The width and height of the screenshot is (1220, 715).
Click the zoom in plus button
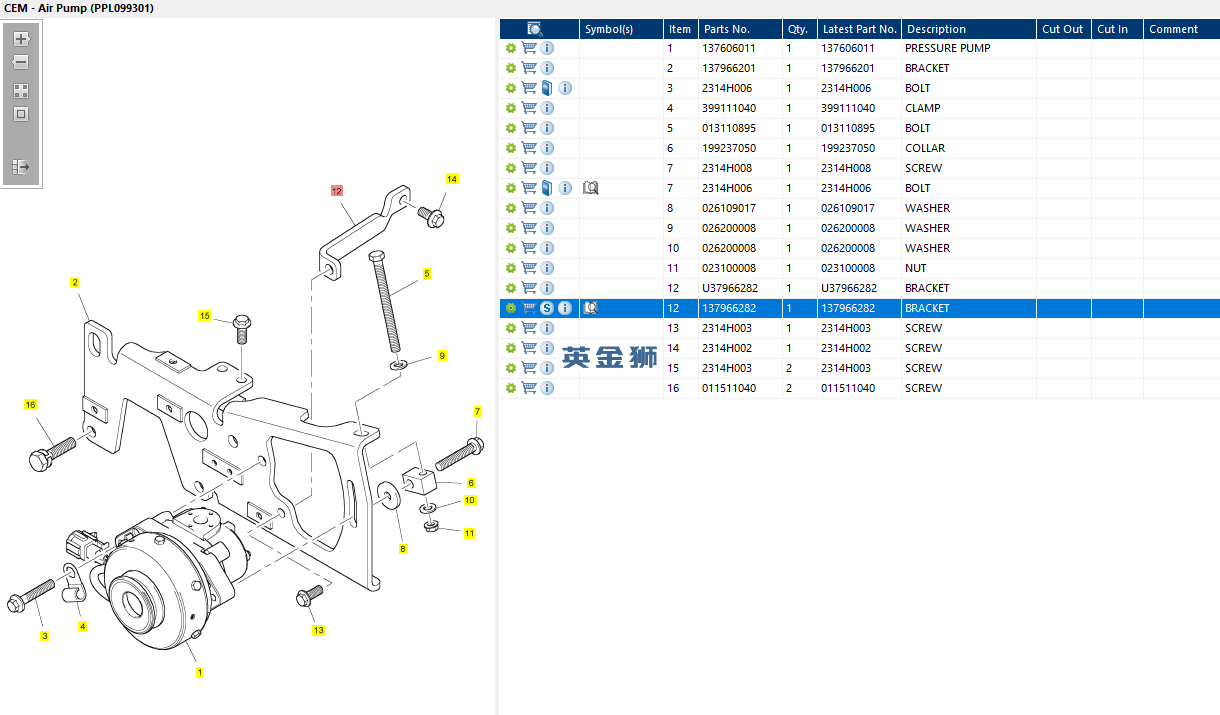[21, 39]
